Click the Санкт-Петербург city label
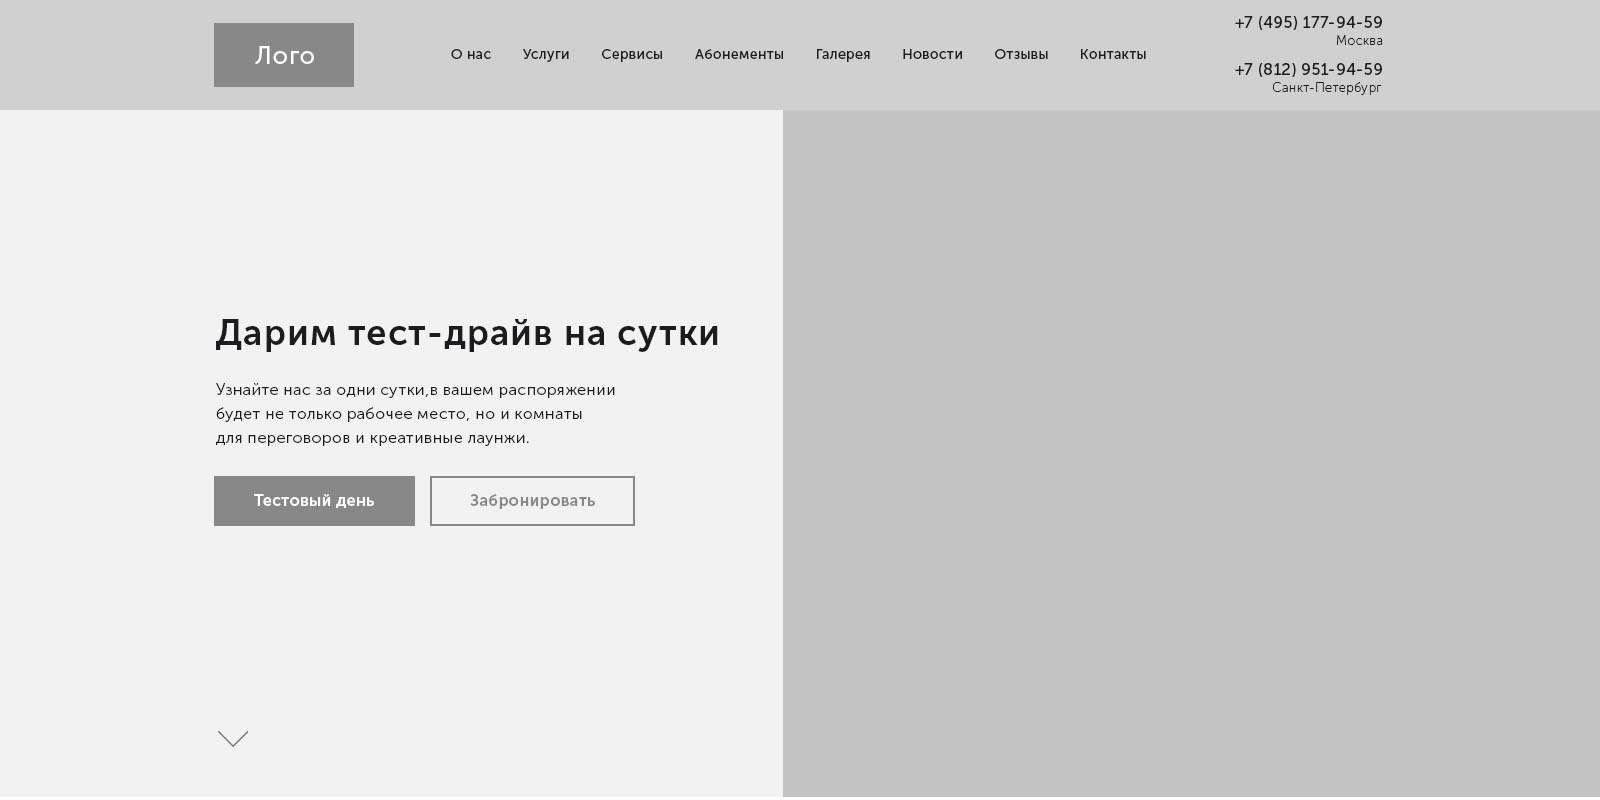 point(1327,88)
